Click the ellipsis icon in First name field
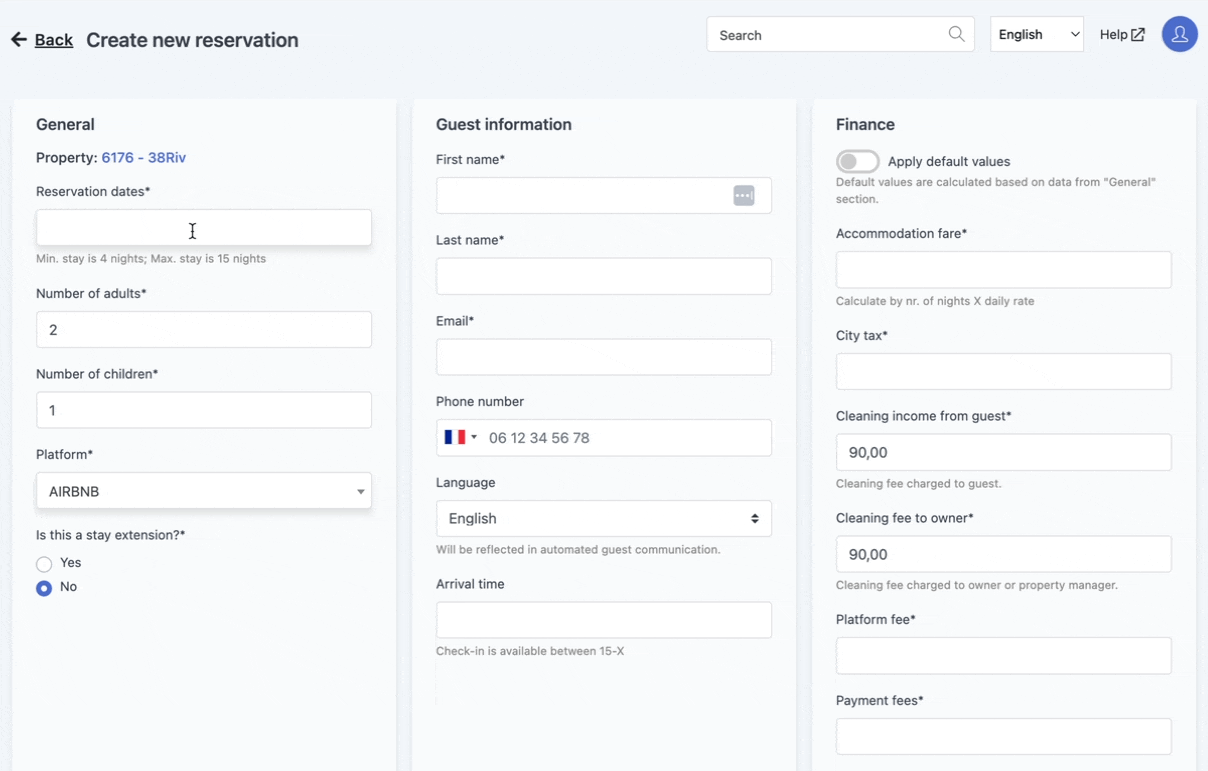Screen dimensions: 1208x771 [744, 195]
